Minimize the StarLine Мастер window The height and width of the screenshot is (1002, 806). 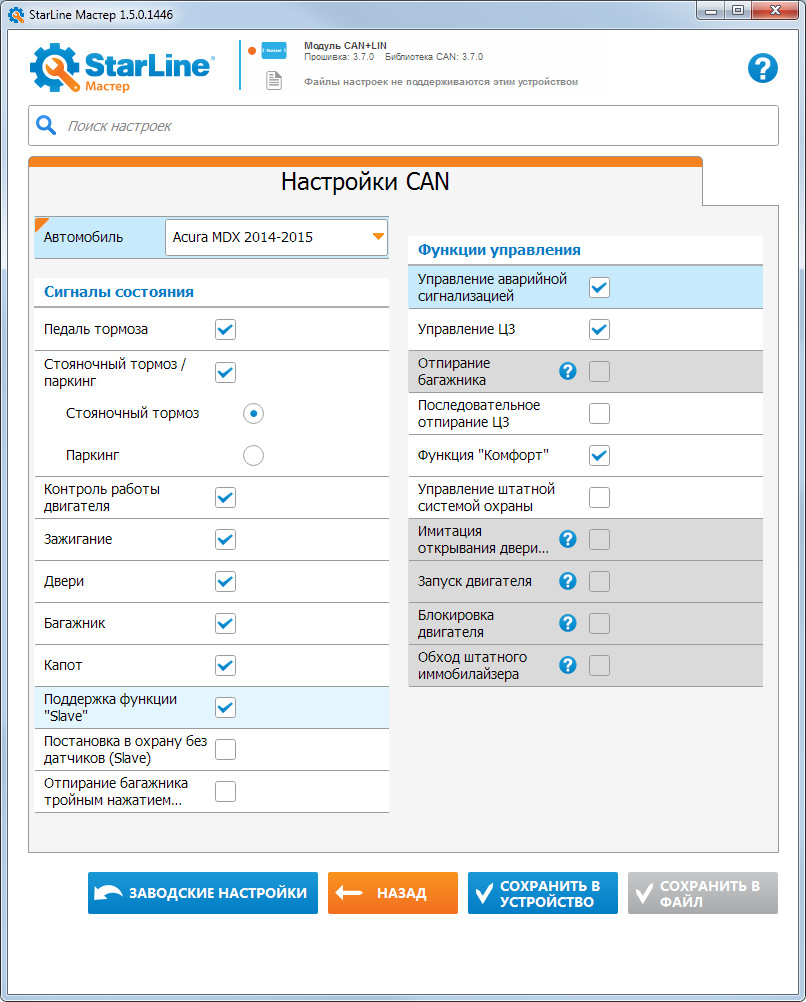(711, 10)
